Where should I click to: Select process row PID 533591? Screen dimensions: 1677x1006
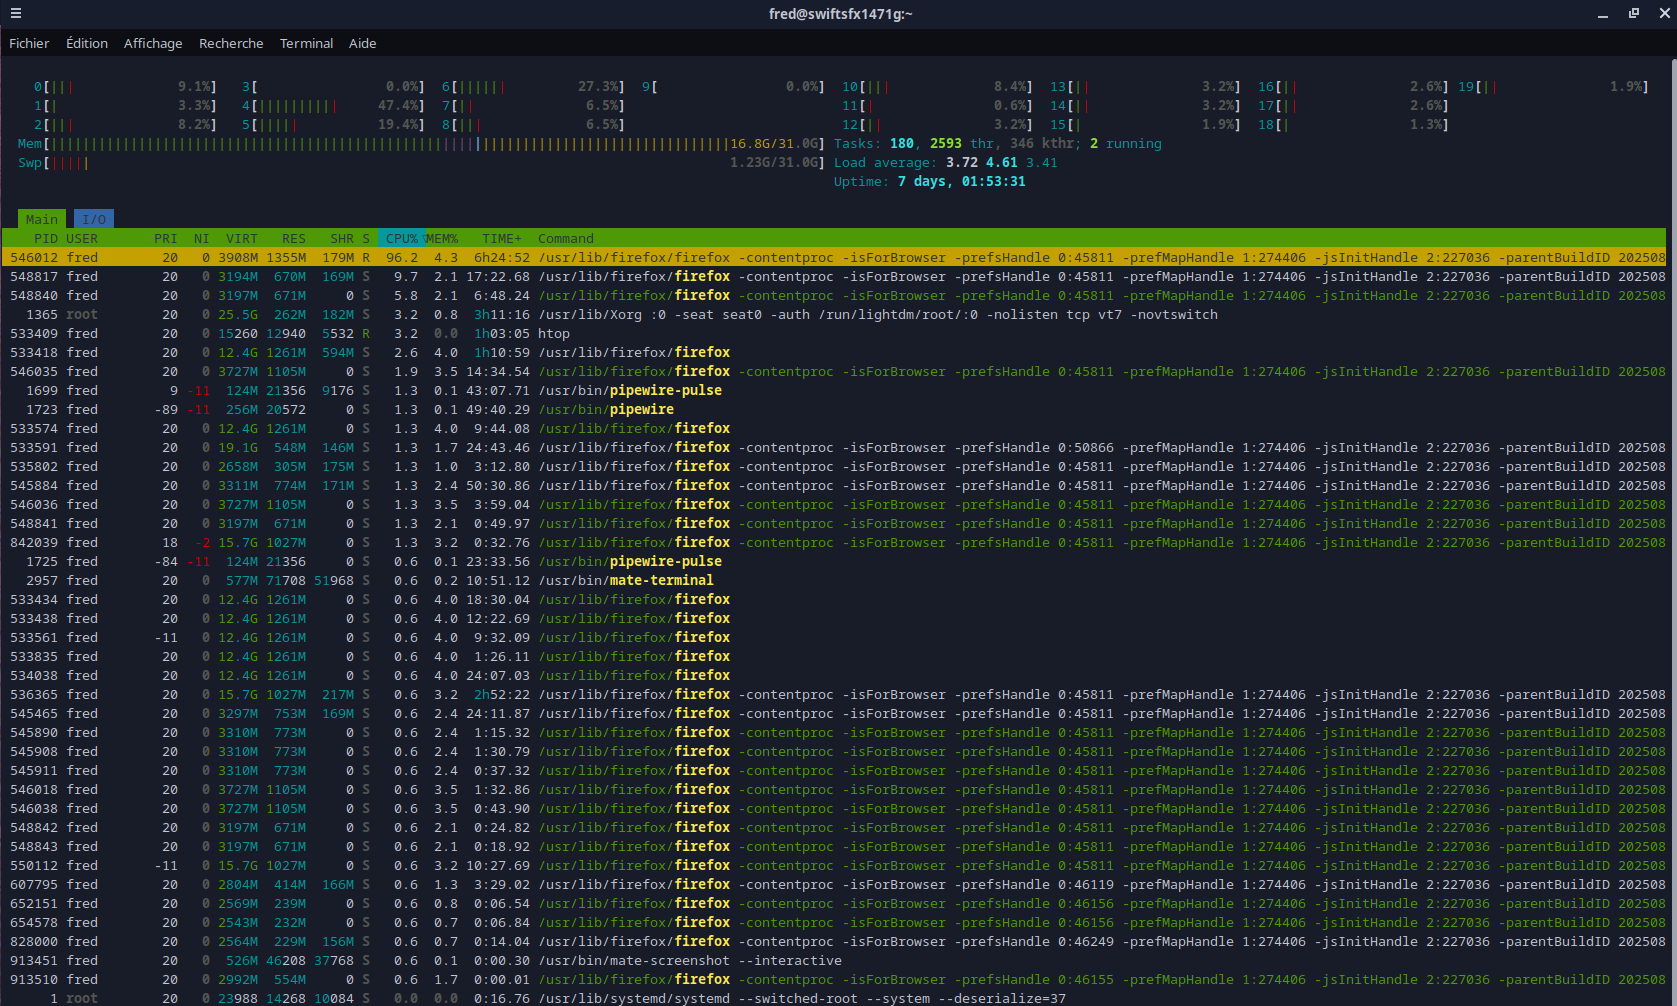pyautogui.click(x=834, y=448)
